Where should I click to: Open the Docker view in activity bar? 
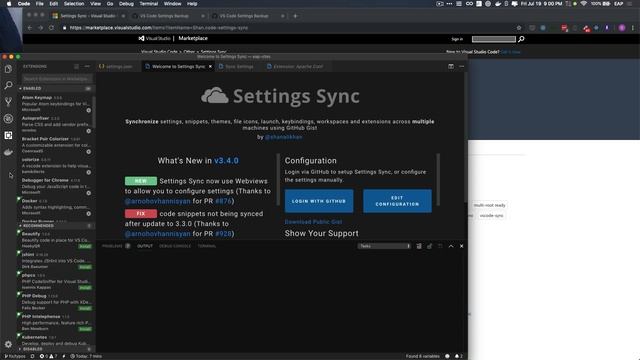pos(8,152)
